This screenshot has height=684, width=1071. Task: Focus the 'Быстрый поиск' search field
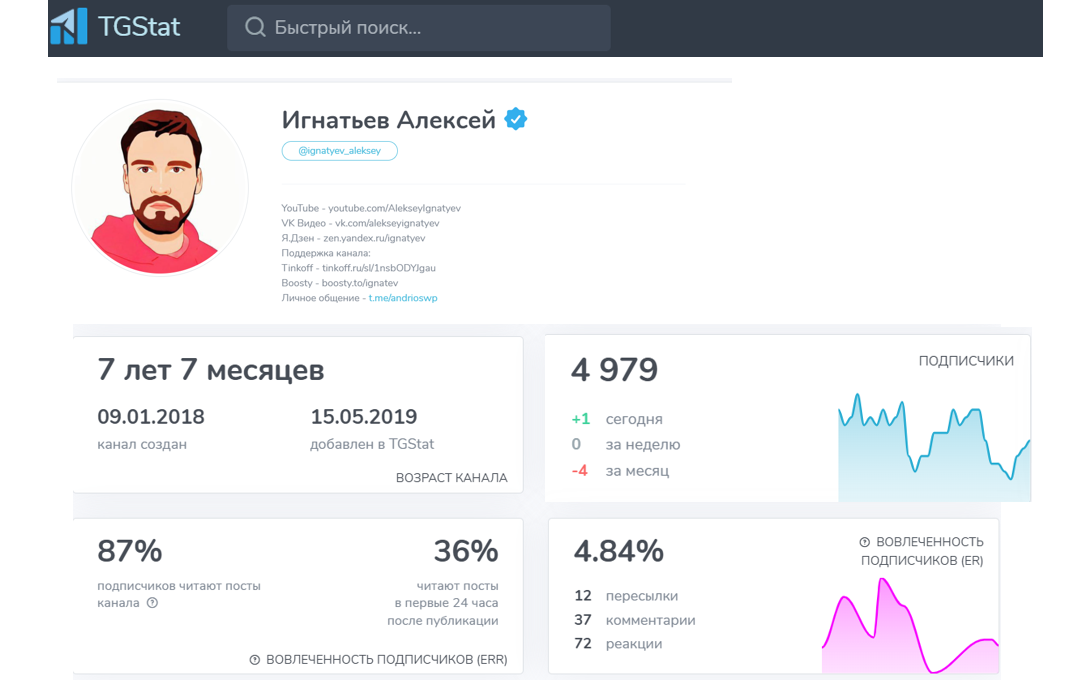pyautogui.click(x=430, y=28)
